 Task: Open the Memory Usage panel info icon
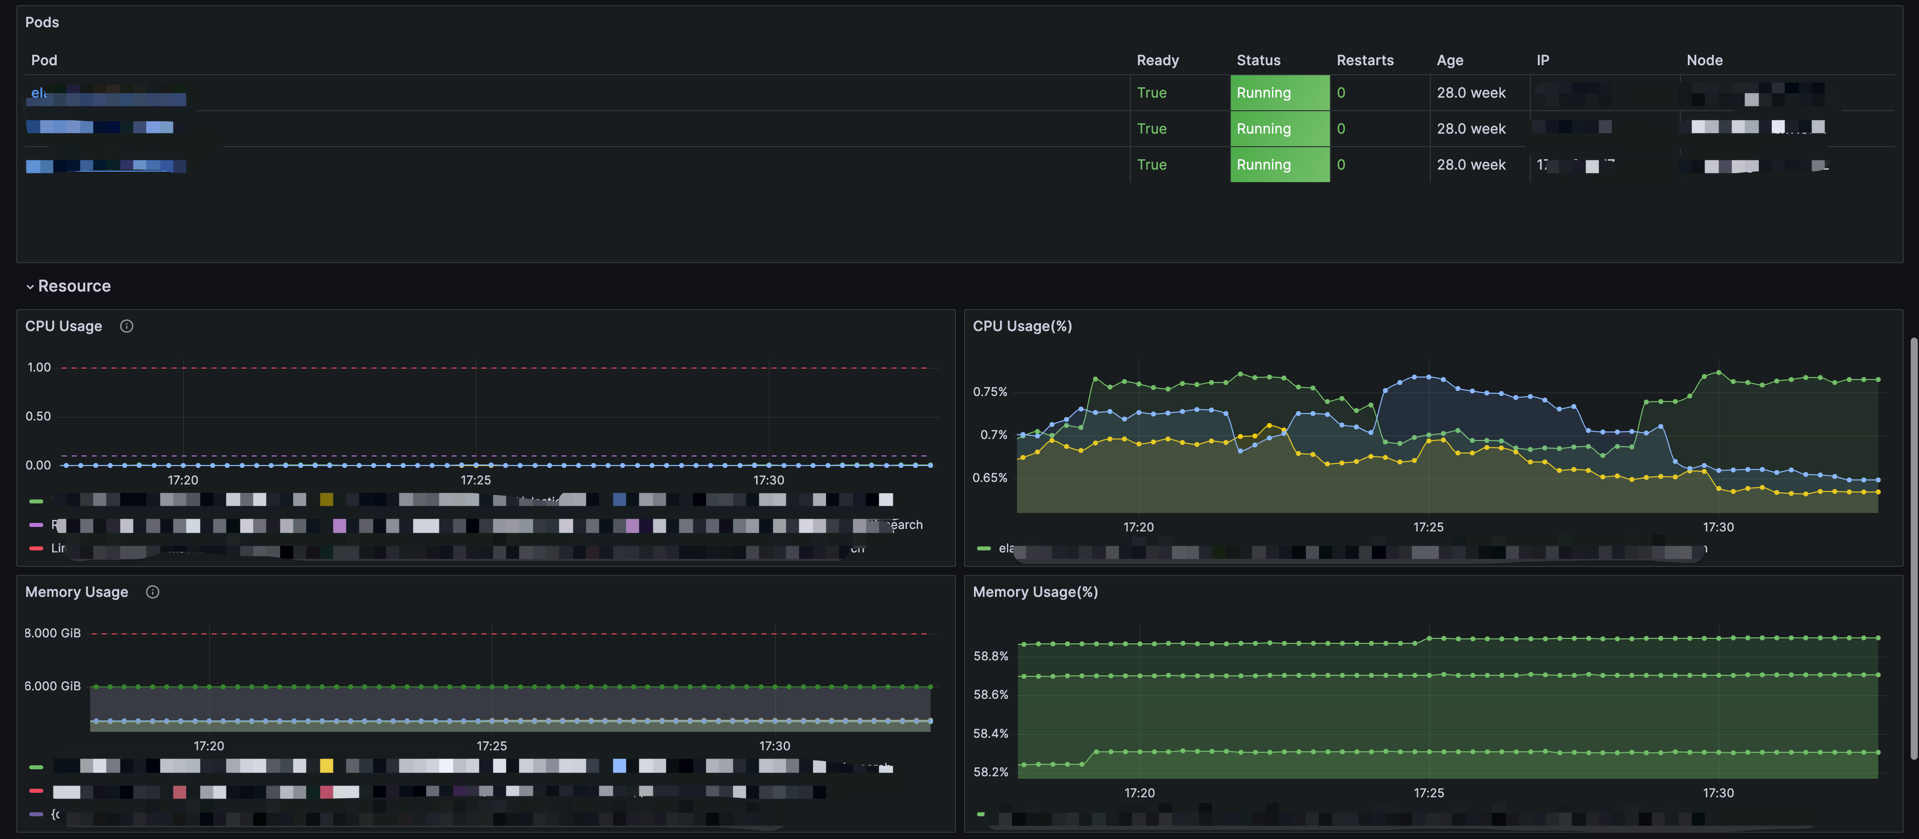pyautogui.click(x=153, y=592)
